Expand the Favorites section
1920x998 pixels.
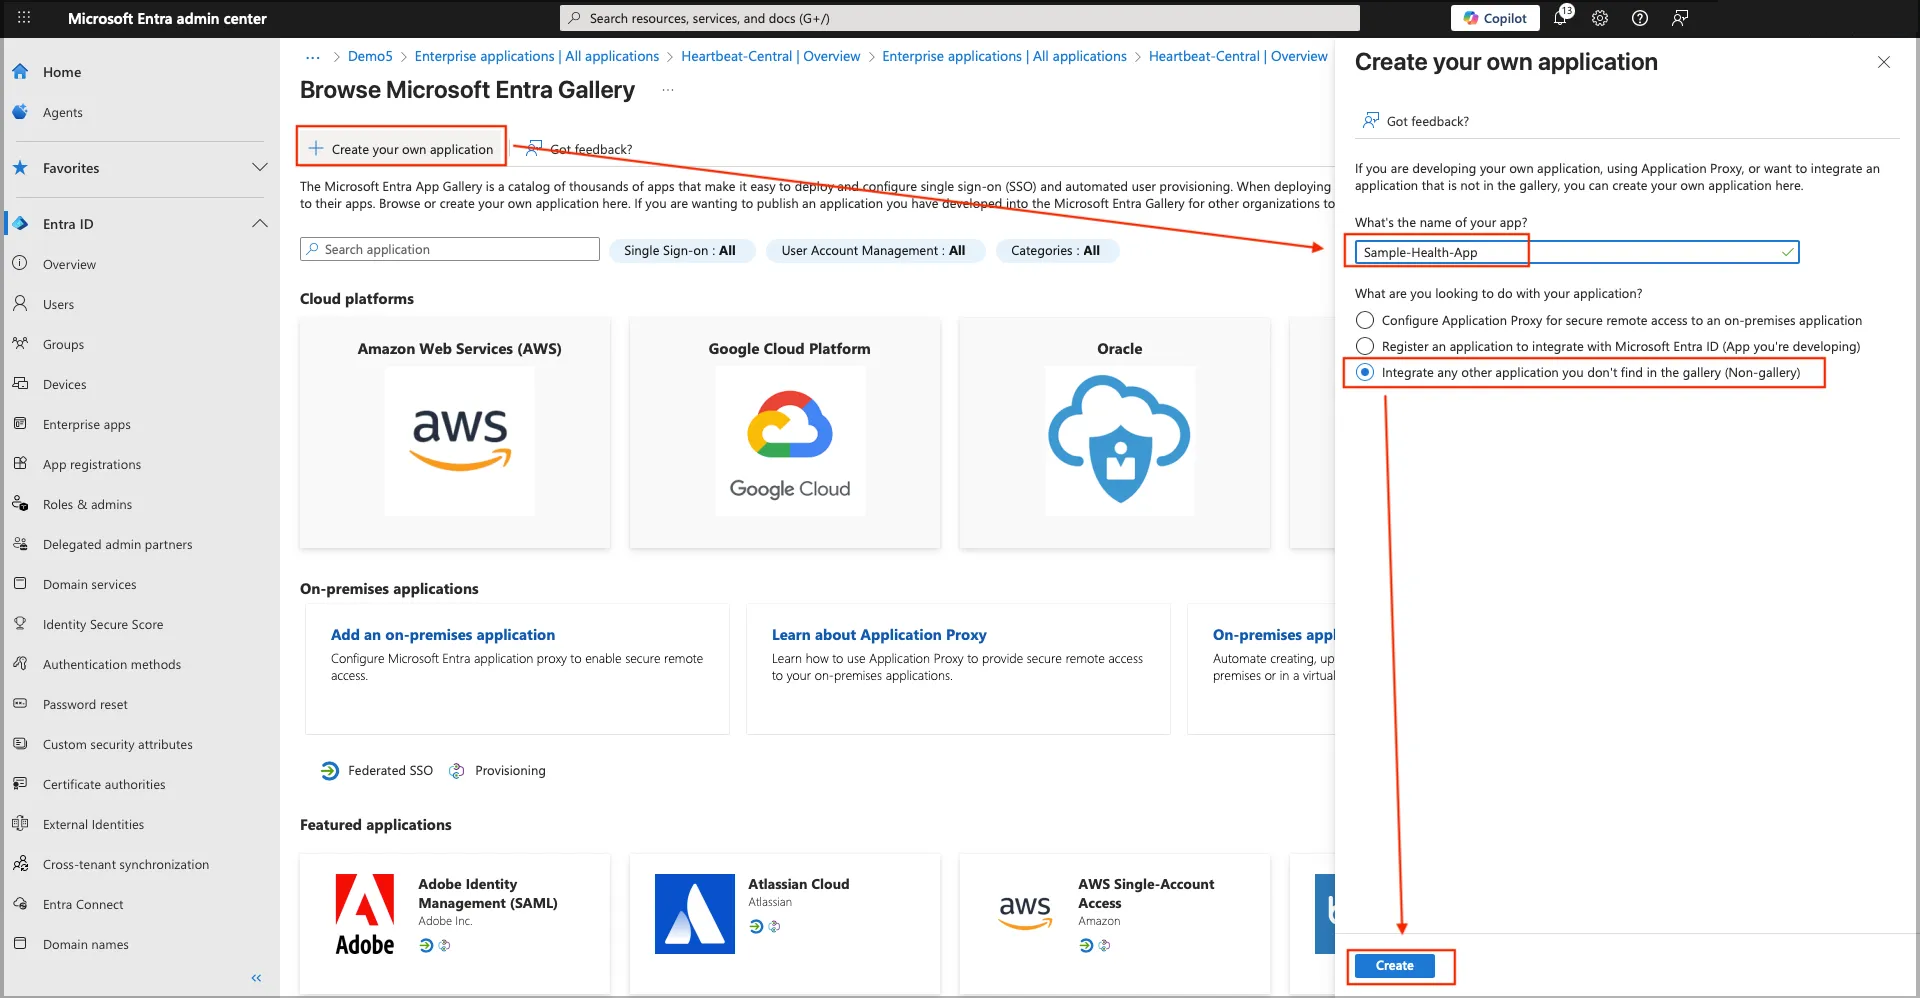pyautogui.click(x=259, y=168)
